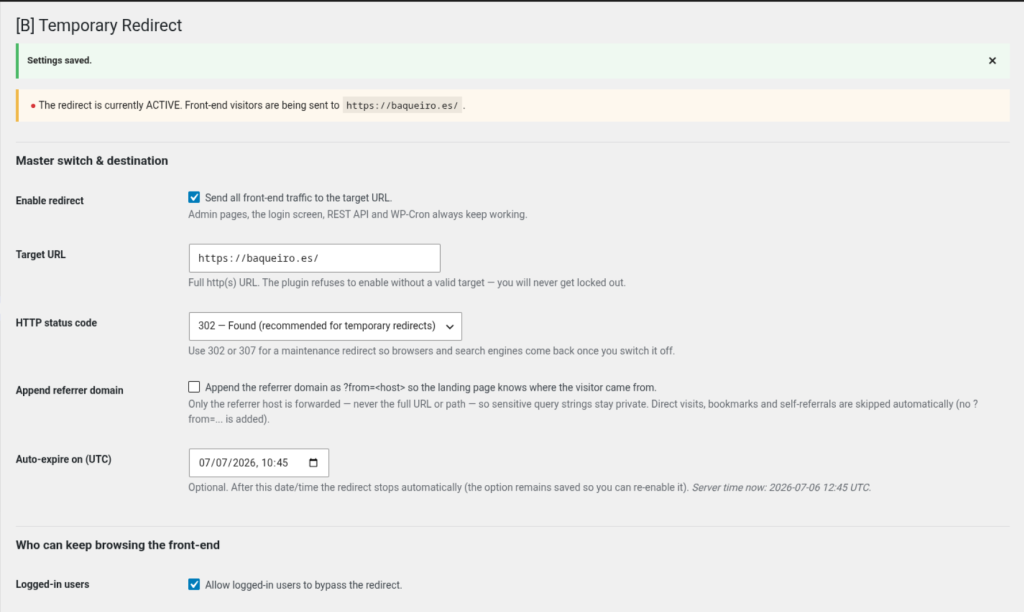Click the 'Admin pages, the login screen, REST API' help text
This screenshot has height=612, width=1024.
pyautogui.click(x=357, y=214)
